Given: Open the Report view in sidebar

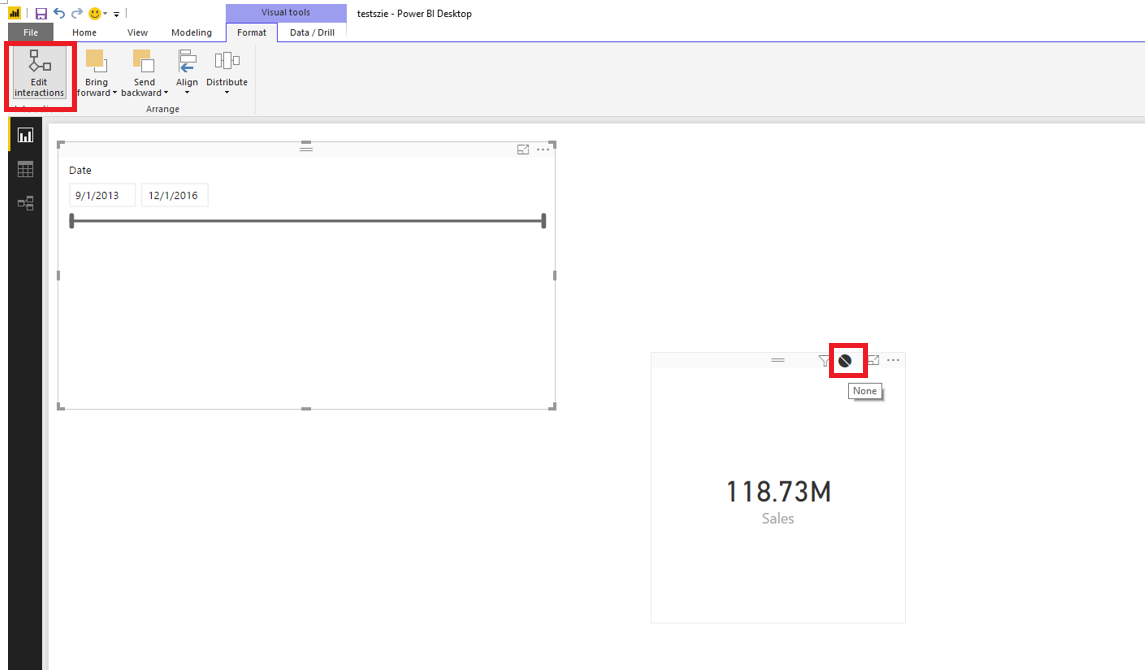Looking at the screenshot, I should pos(26,136).
